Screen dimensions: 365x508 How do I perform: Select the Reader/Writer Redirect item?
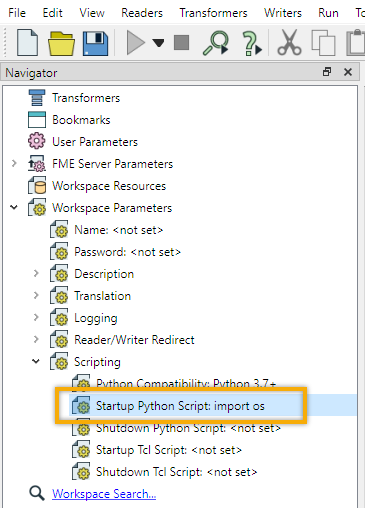134,340
